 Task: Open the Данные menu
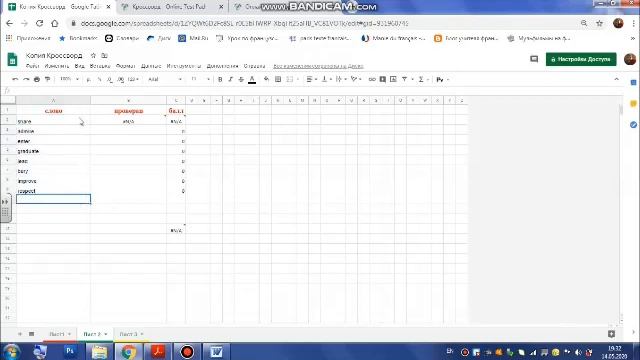pos(151,66)
